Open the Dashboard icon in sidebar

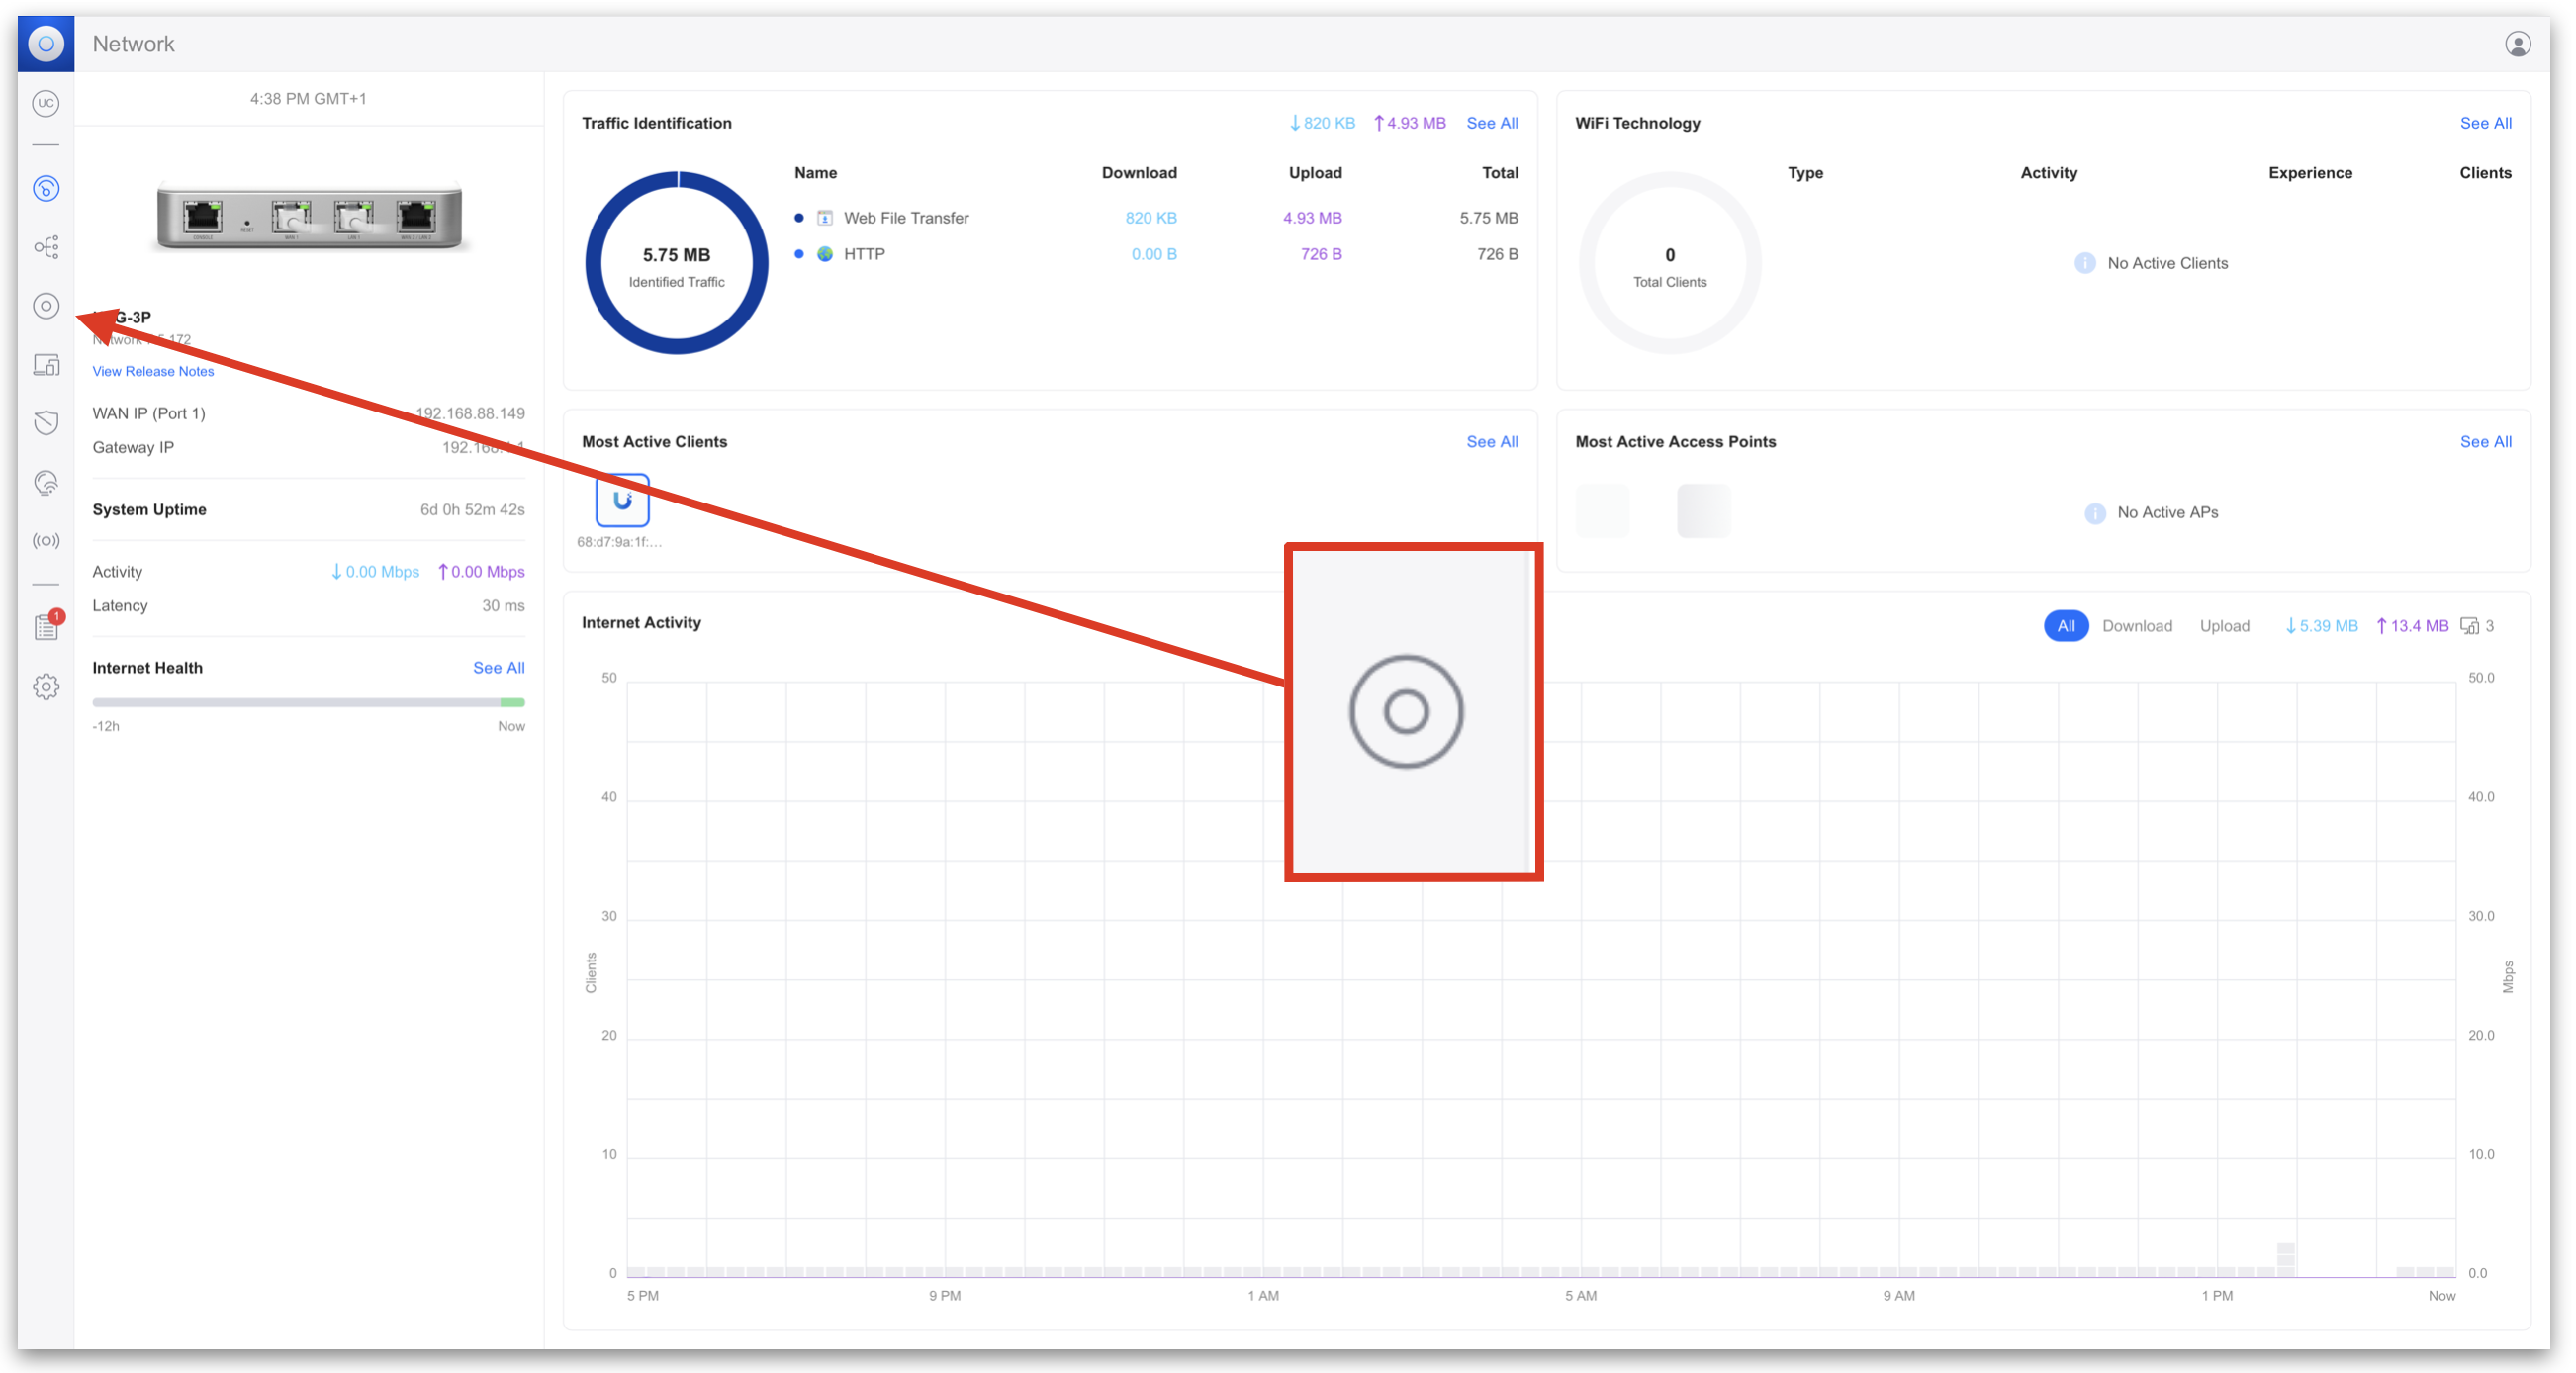pyautogui.click(x=46, y=188)
